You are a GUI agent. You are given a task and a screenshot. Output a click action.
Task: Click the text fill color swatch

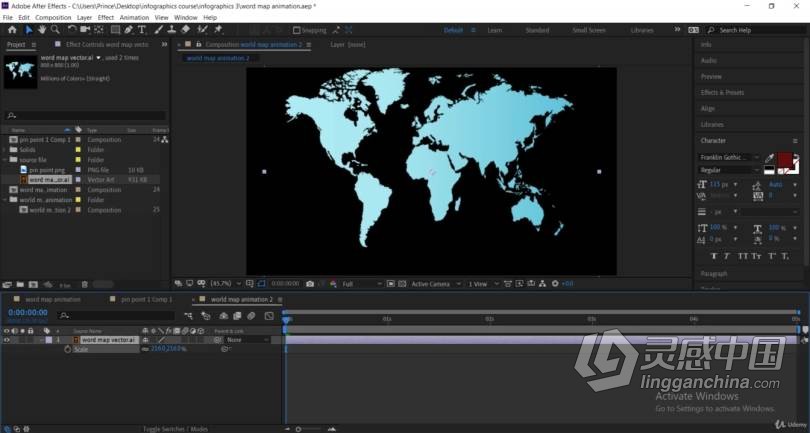[785, 159]
